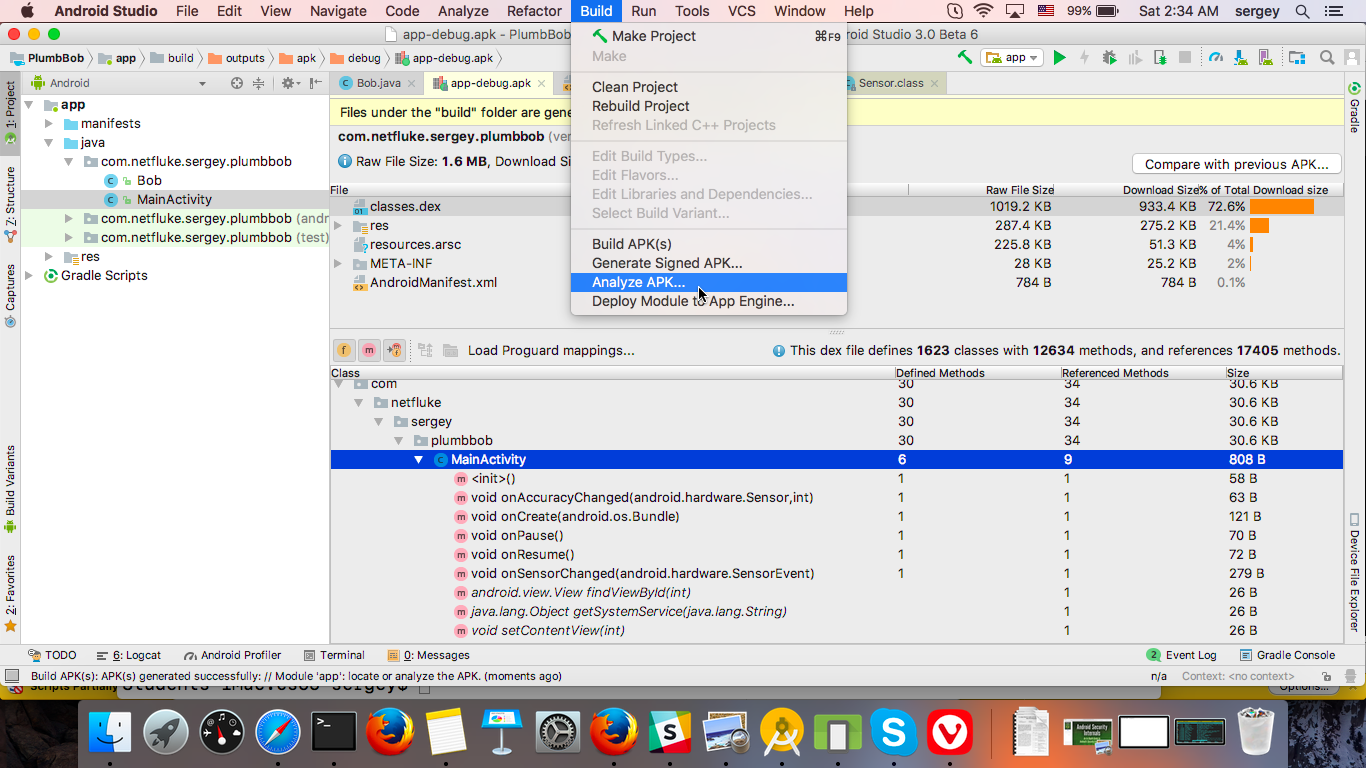This screenshot has width=1366, height=768.
Task: Open the Gradle Console tool window
Action: pos(1287,655)
